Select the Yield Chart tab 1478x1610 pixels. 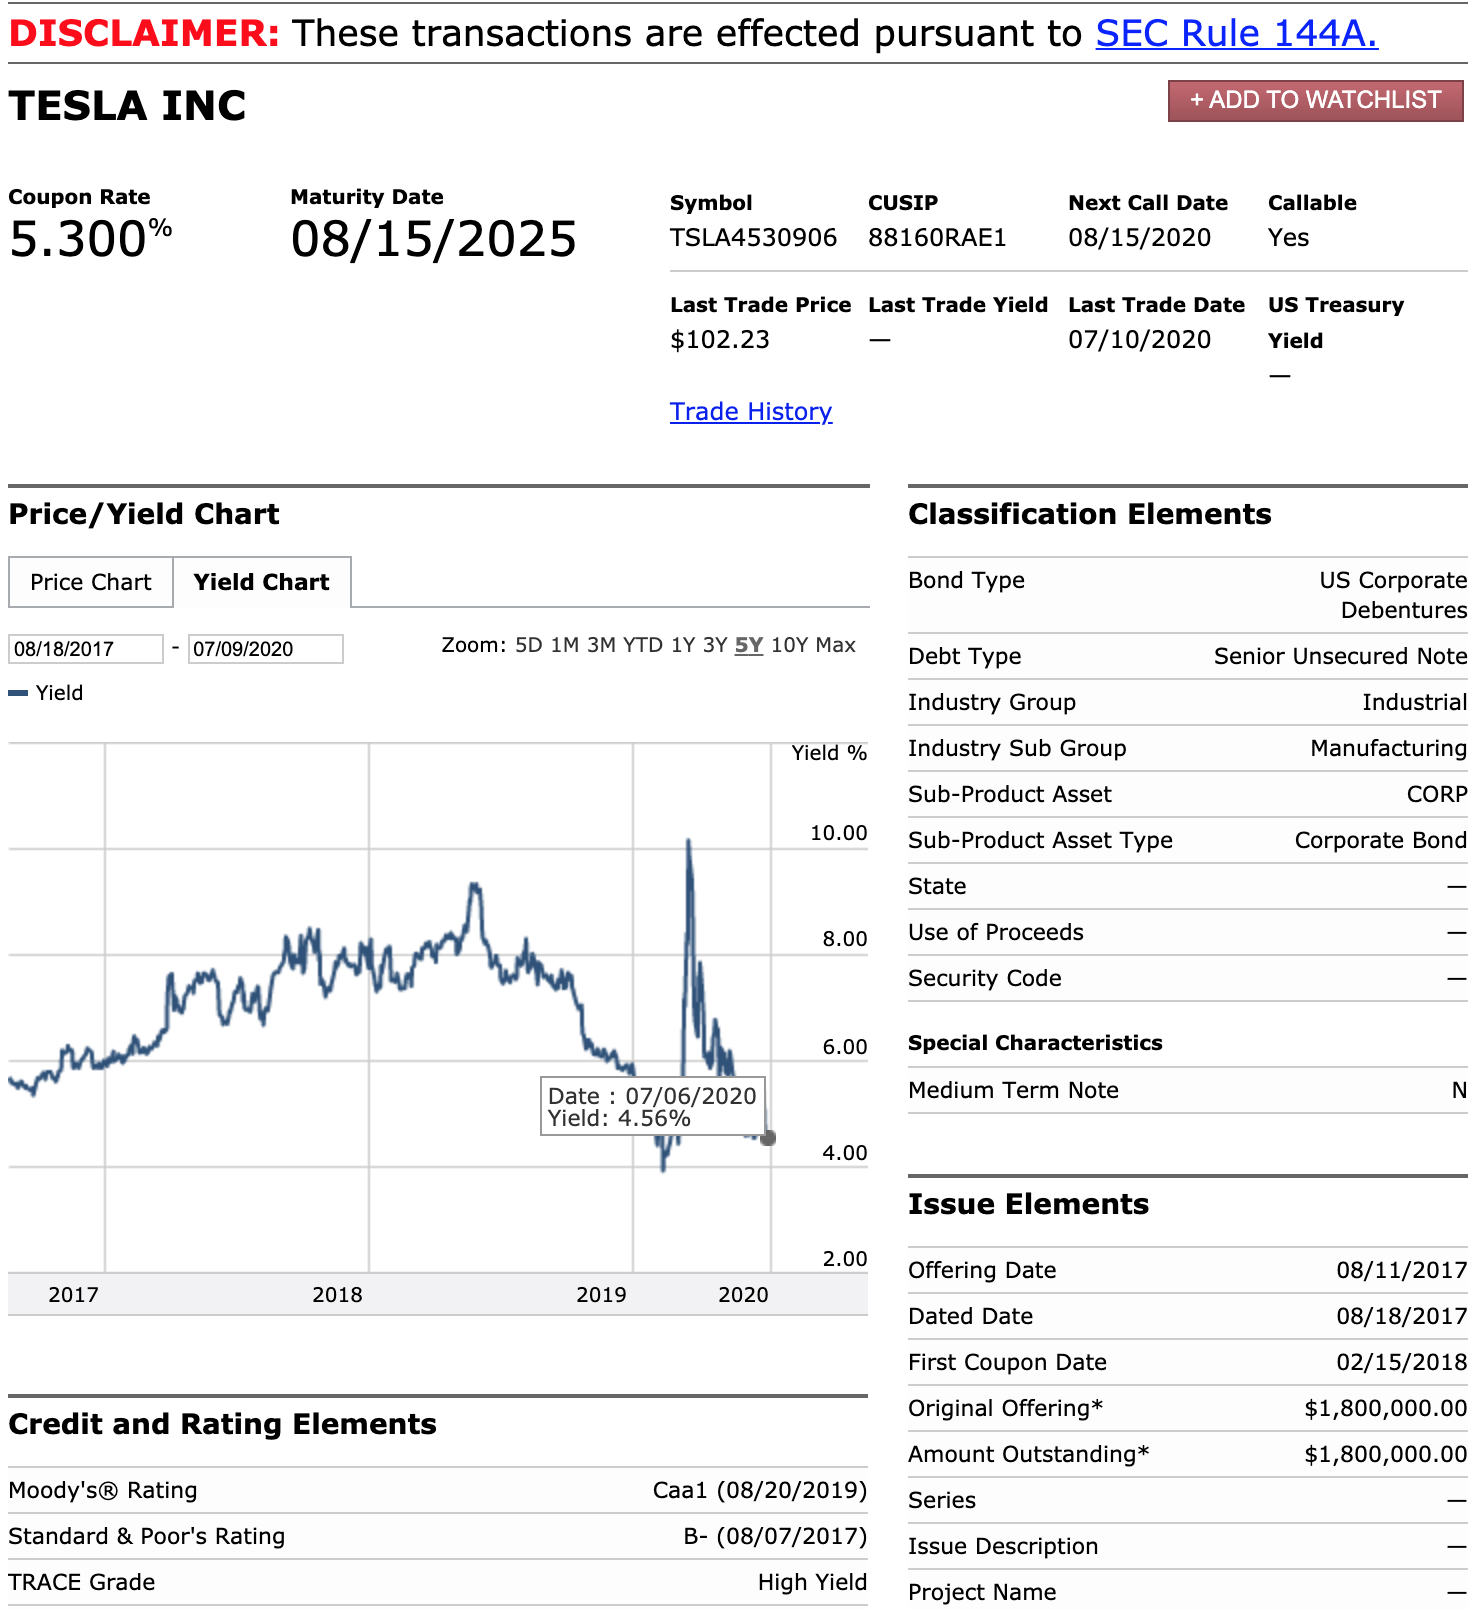[262, 582]
